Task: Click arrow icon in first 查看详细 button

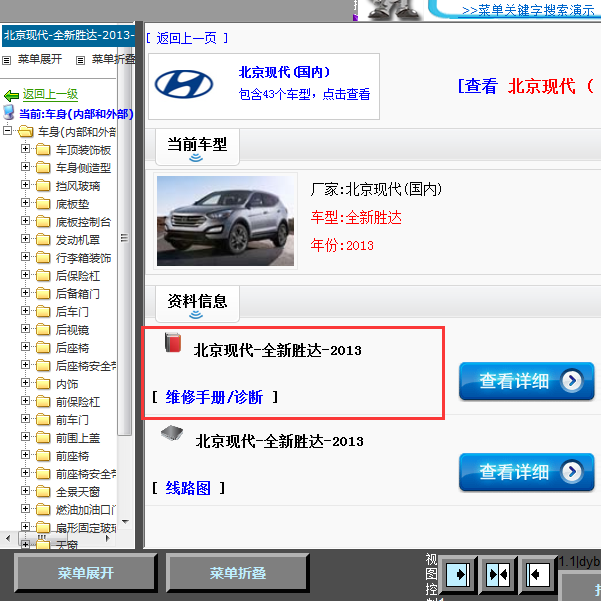Action: coord(572,381)
